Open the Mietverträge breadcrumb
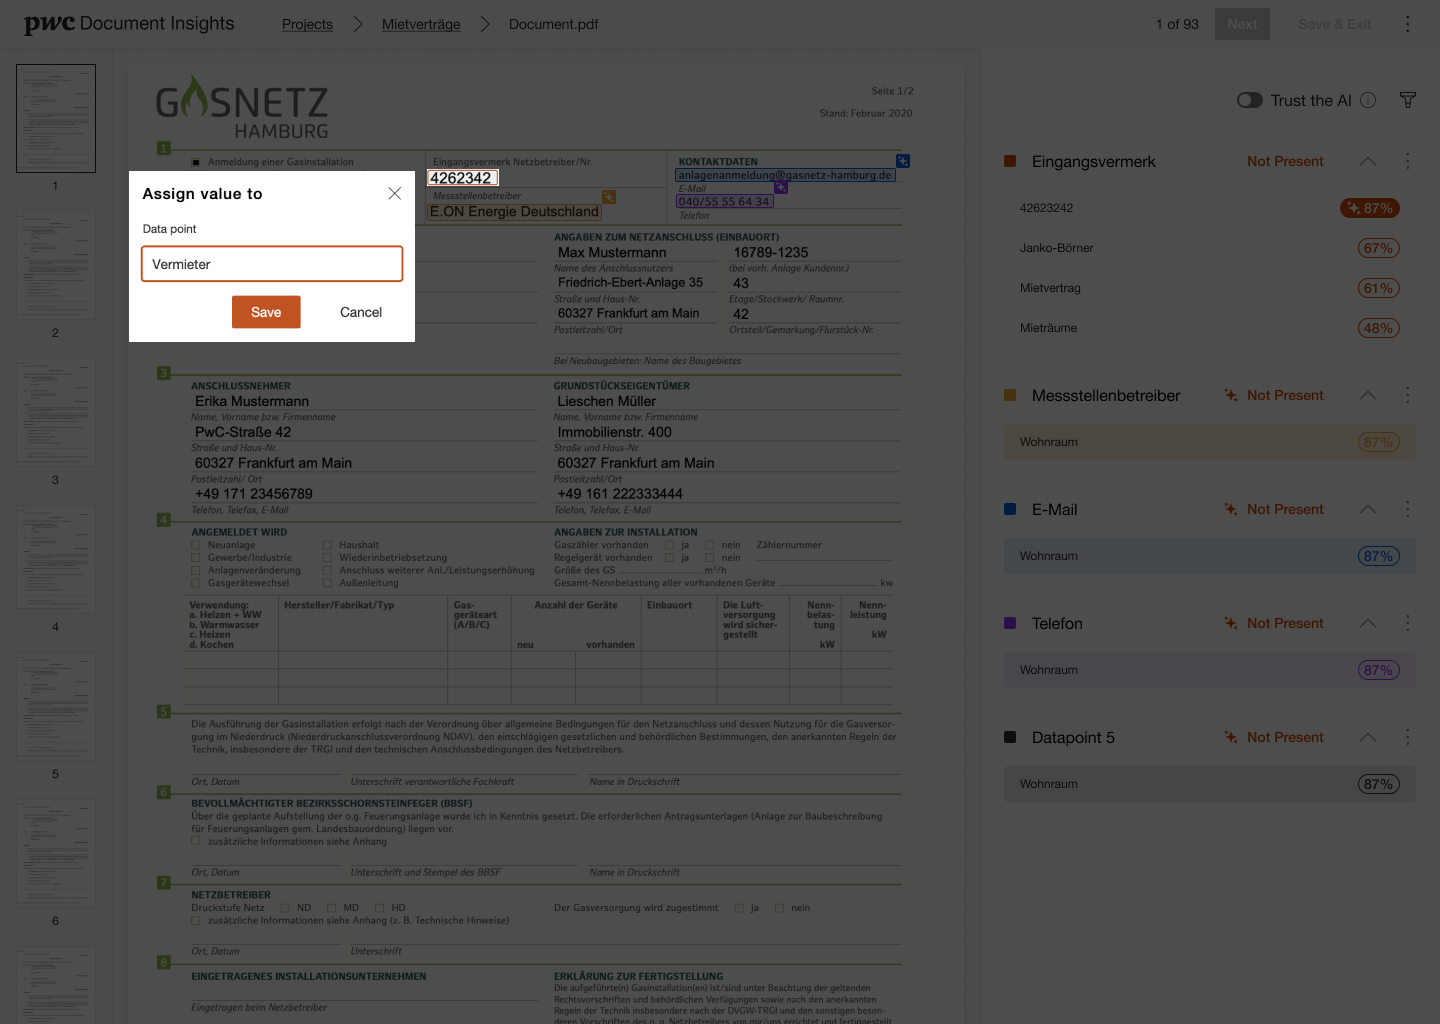 pyautogui.click(x=421, y=24)
